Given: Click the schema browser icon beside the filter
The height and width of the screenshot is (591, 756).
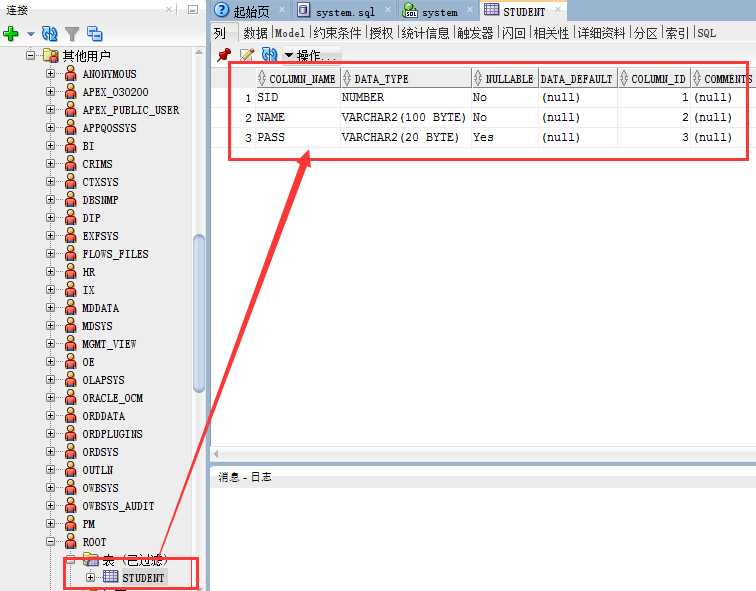Looking at the screenshot, I should click(x=94, y=34).
